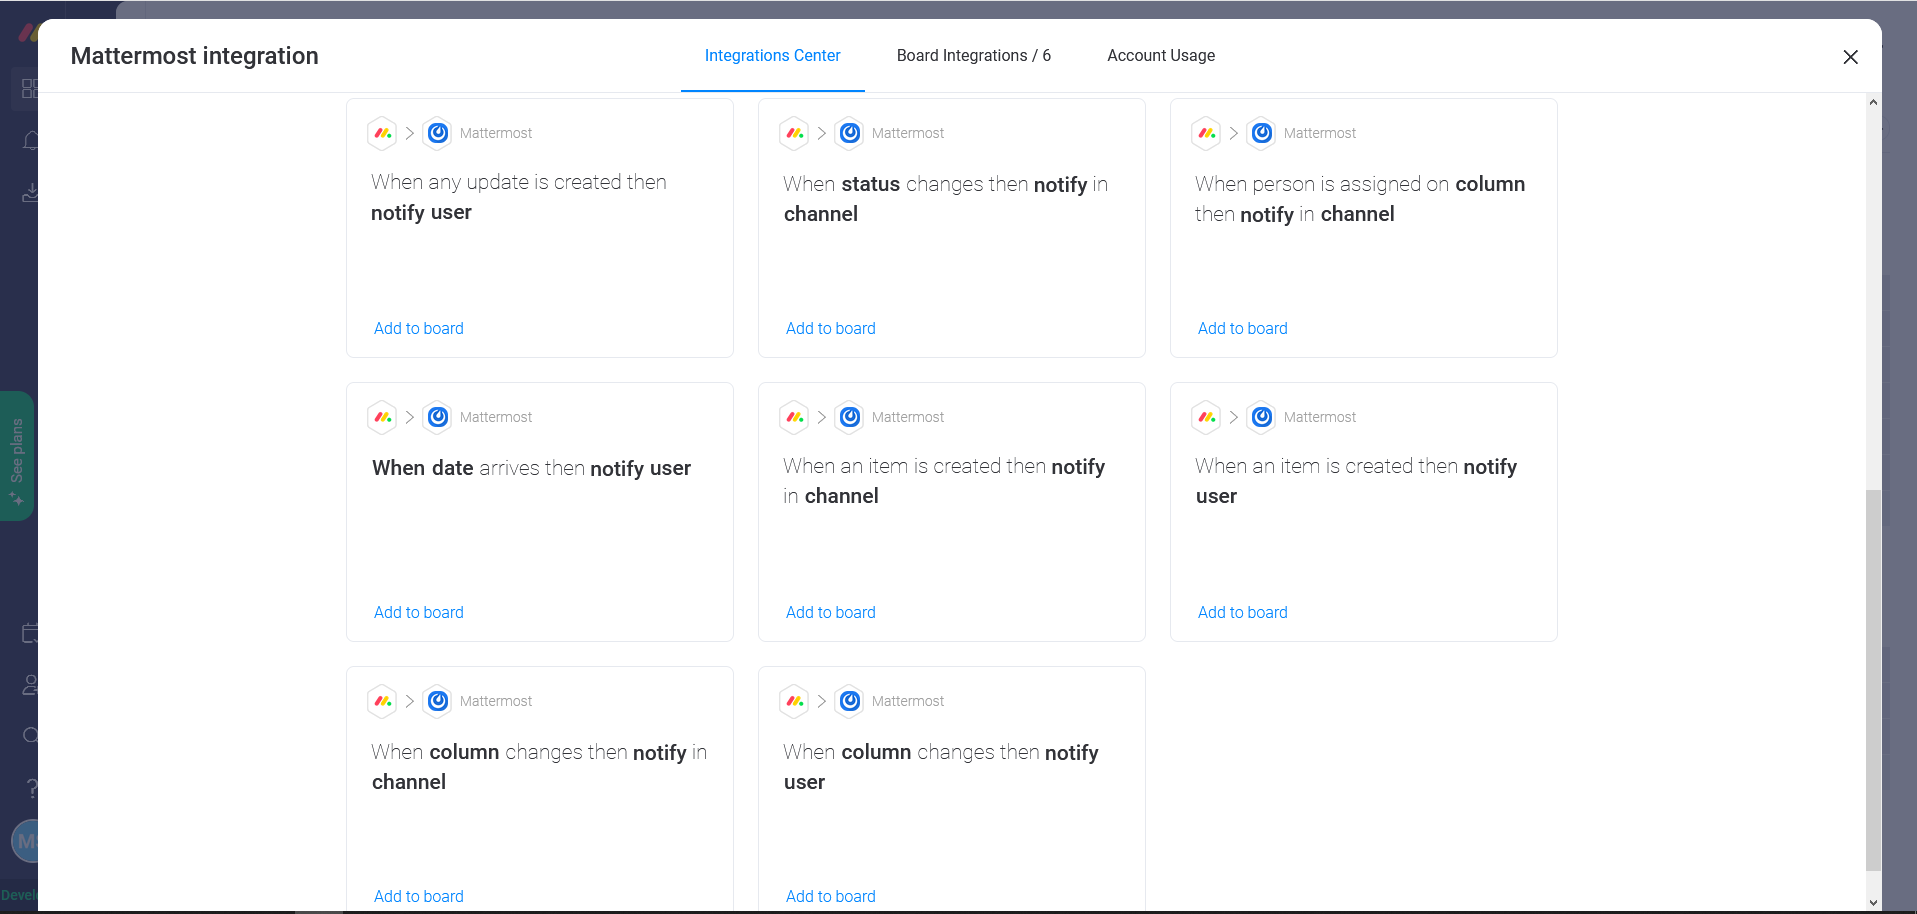
Task: Close the Mattermost integration dialog
Action: 1849,57
